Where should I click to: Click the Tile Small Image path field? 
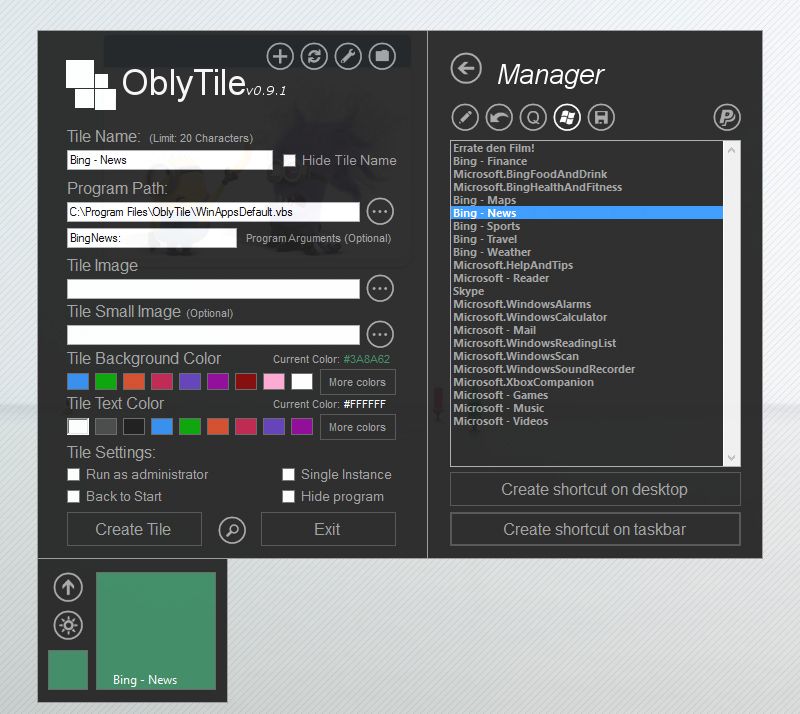click(213, 335)
